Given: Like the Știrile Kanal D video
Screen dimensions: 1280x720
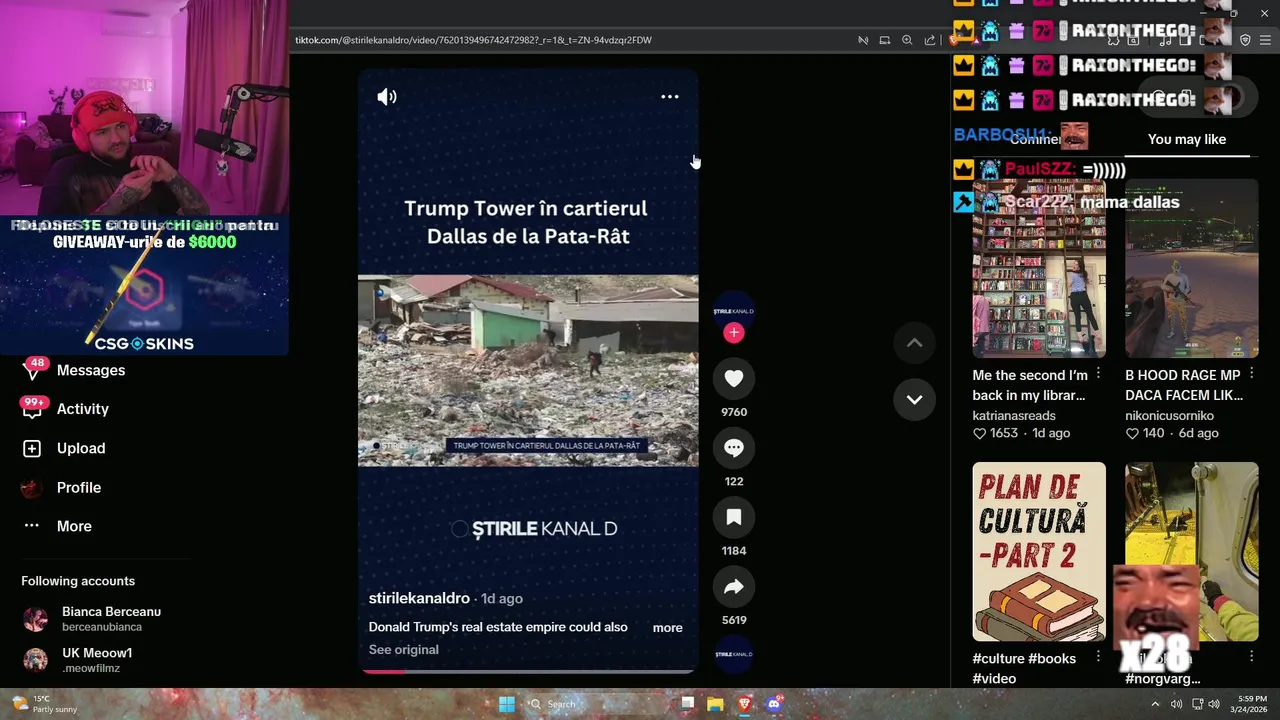Looking at the screenshot, I should point(734,379).
